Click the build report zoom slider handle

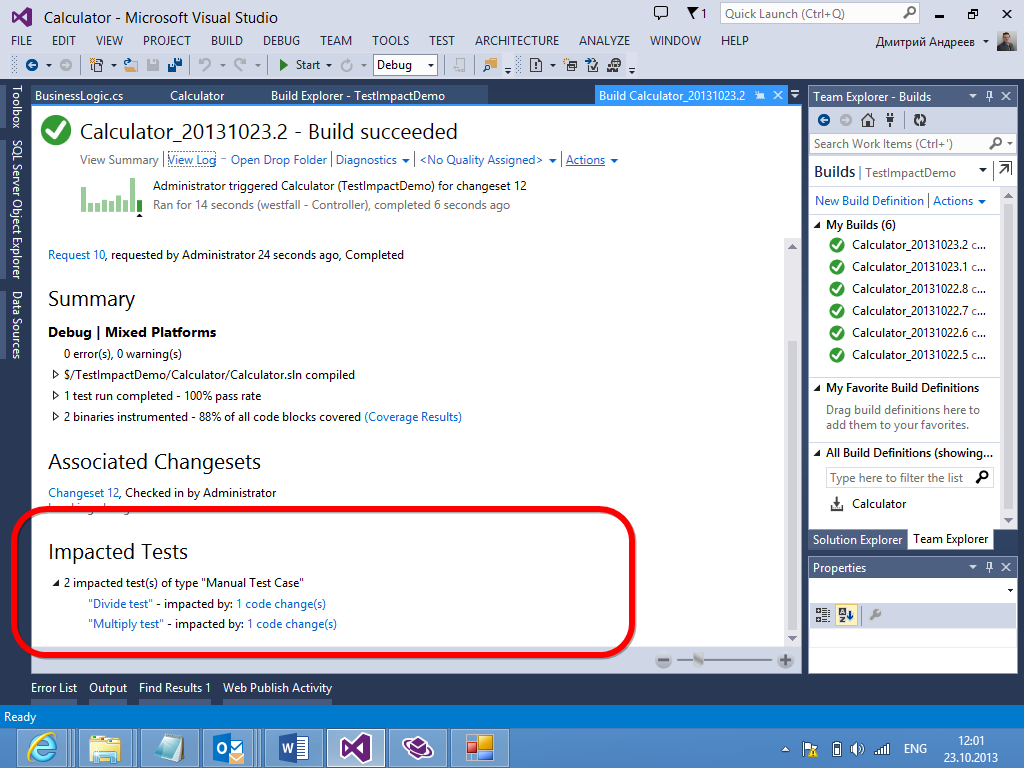(x=698, y=661)
